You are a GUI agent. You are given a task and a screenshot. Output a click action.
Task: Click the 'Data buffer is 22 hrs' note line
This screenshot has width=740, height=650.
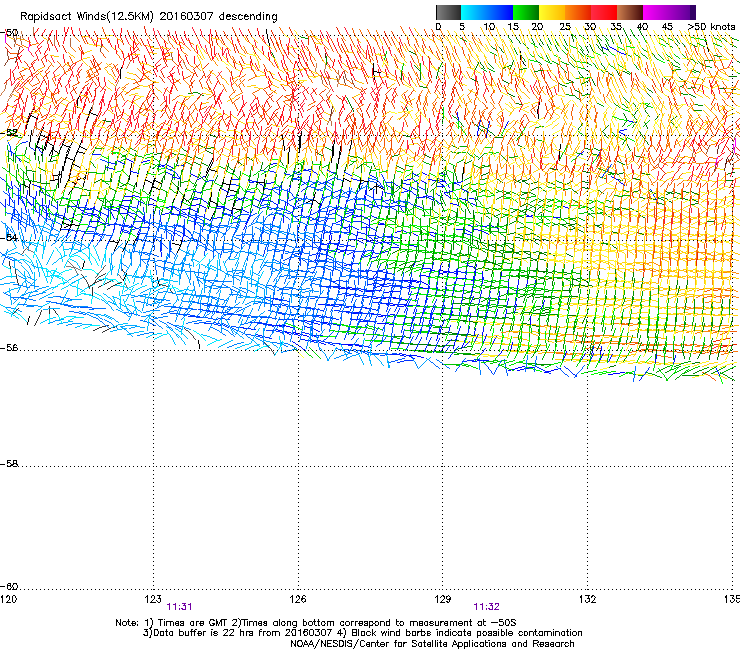click(x=362, y=633)
